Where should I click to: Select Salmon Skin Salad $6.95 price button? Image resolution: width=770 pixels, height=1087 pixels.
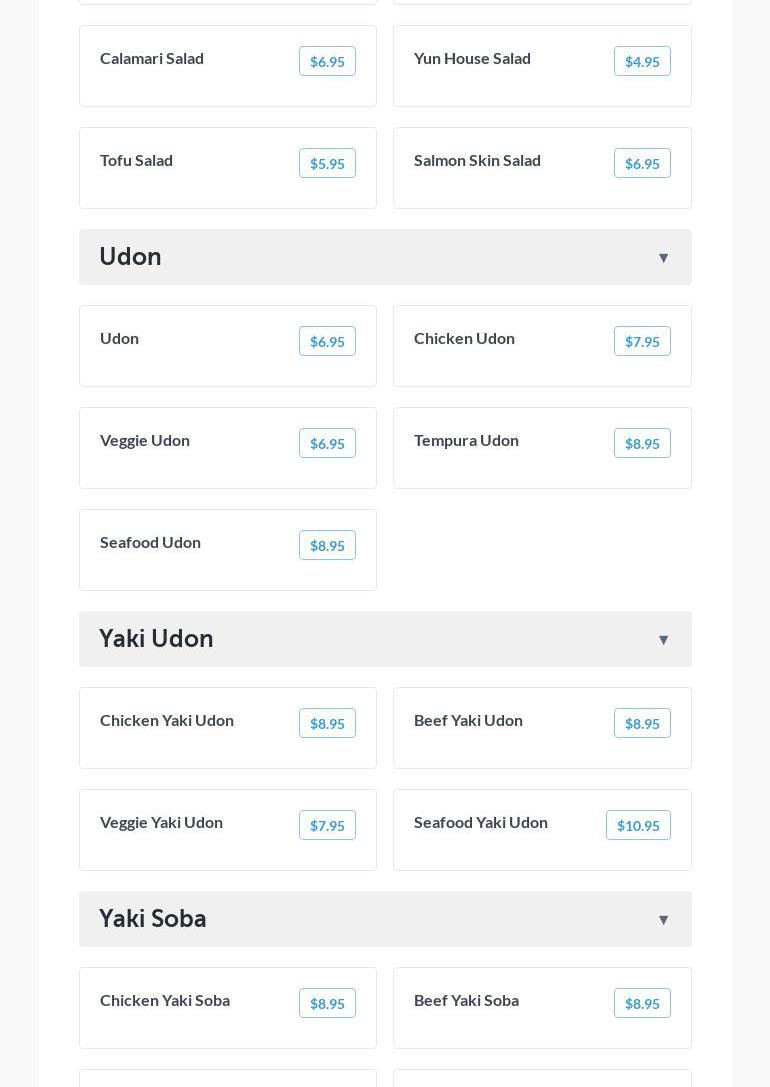tap(642, 164)
